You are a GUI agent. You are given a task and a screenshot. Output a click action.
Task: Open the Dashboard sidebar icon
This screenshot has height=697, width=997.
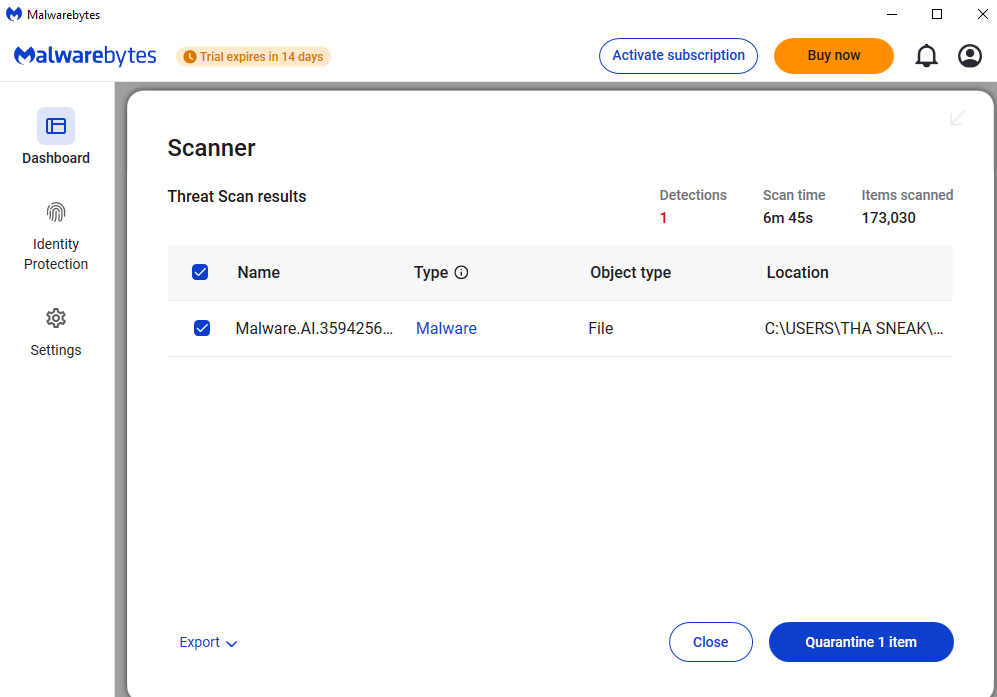(x=56, y=126)
